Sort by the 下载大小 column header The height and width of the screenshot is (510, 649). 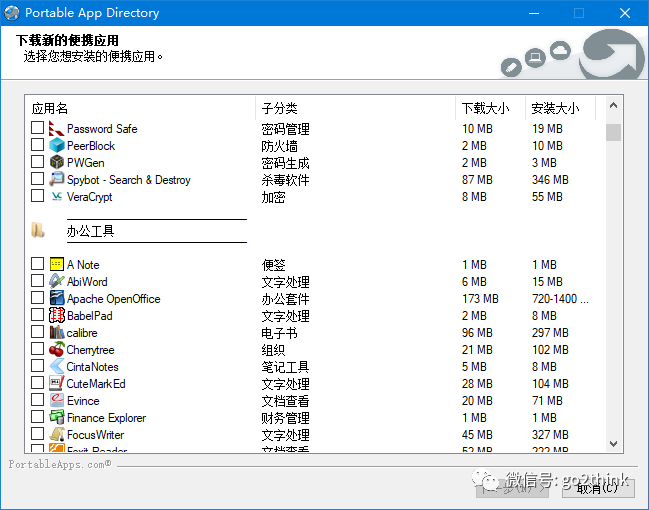[x=490, y=108]
